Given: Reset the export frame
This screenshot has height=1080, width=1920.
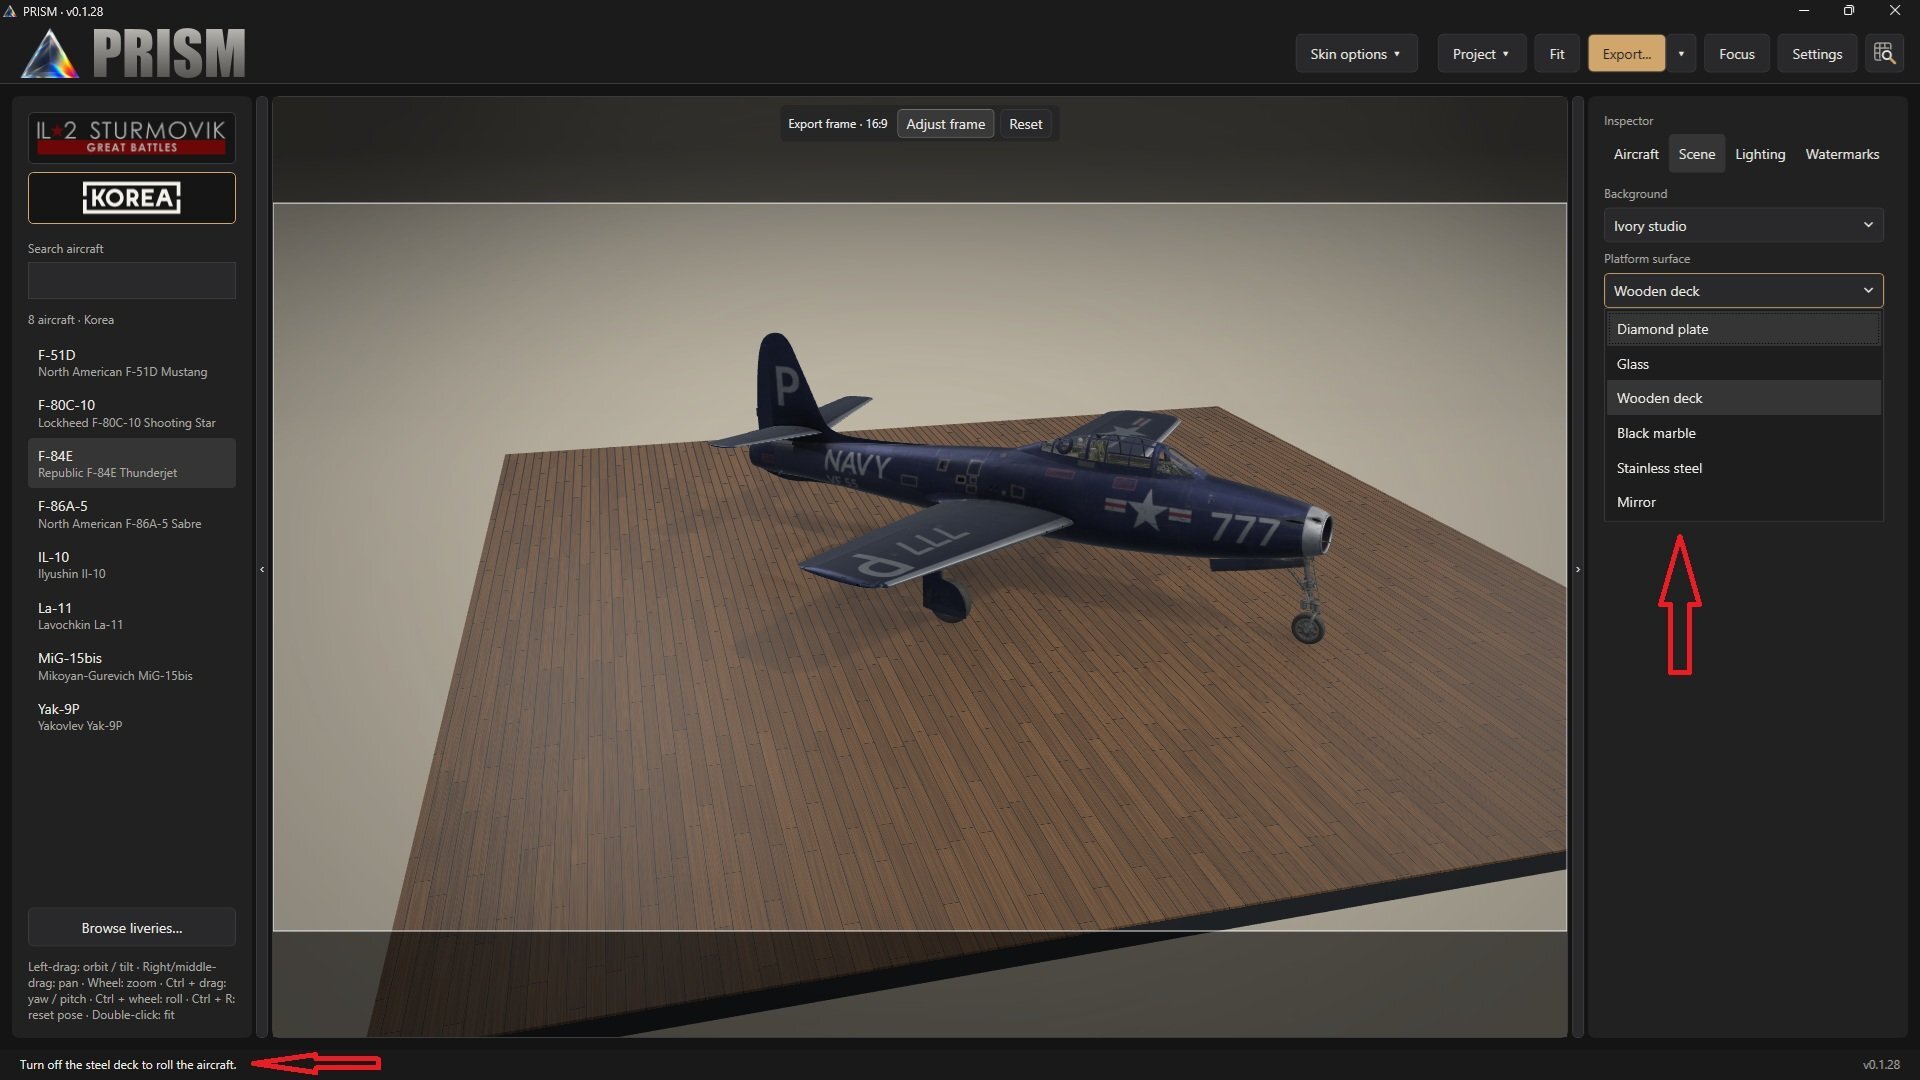Looking at the screenshot, I should 1025,124.
